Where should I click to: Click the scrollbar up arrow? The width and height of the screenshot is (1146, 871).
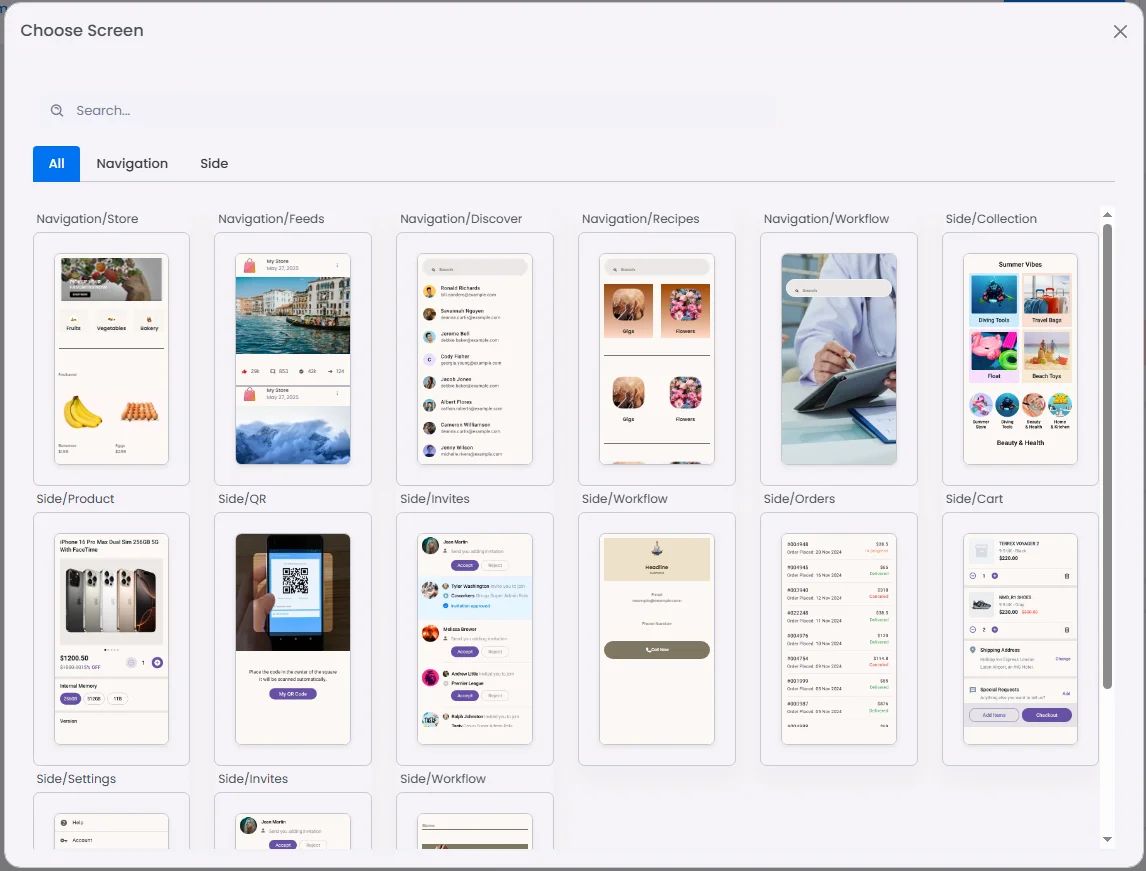click(1107, 215)
